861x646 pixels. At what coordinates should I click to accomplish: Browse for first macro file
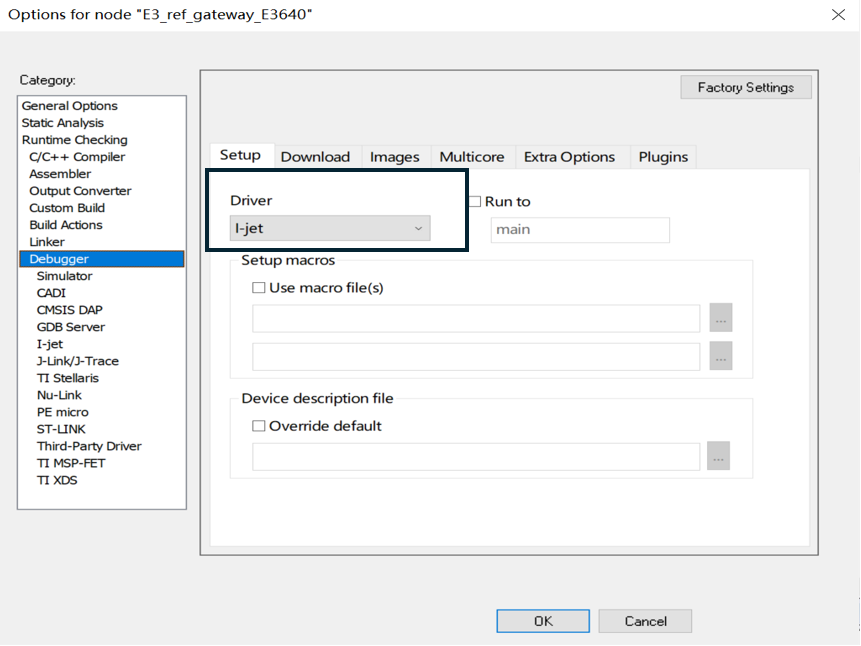coord(720,318)
